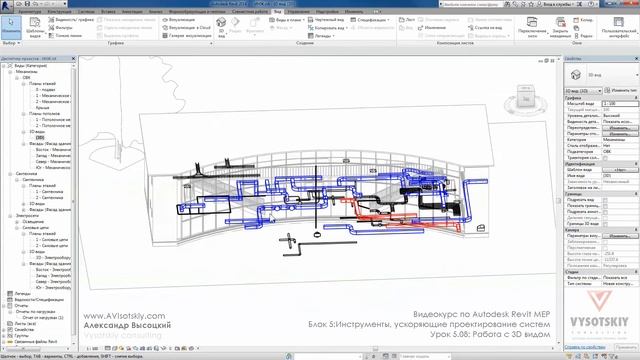
Task: Click Изменить button for Параметры визуализации
Action: 620,236
